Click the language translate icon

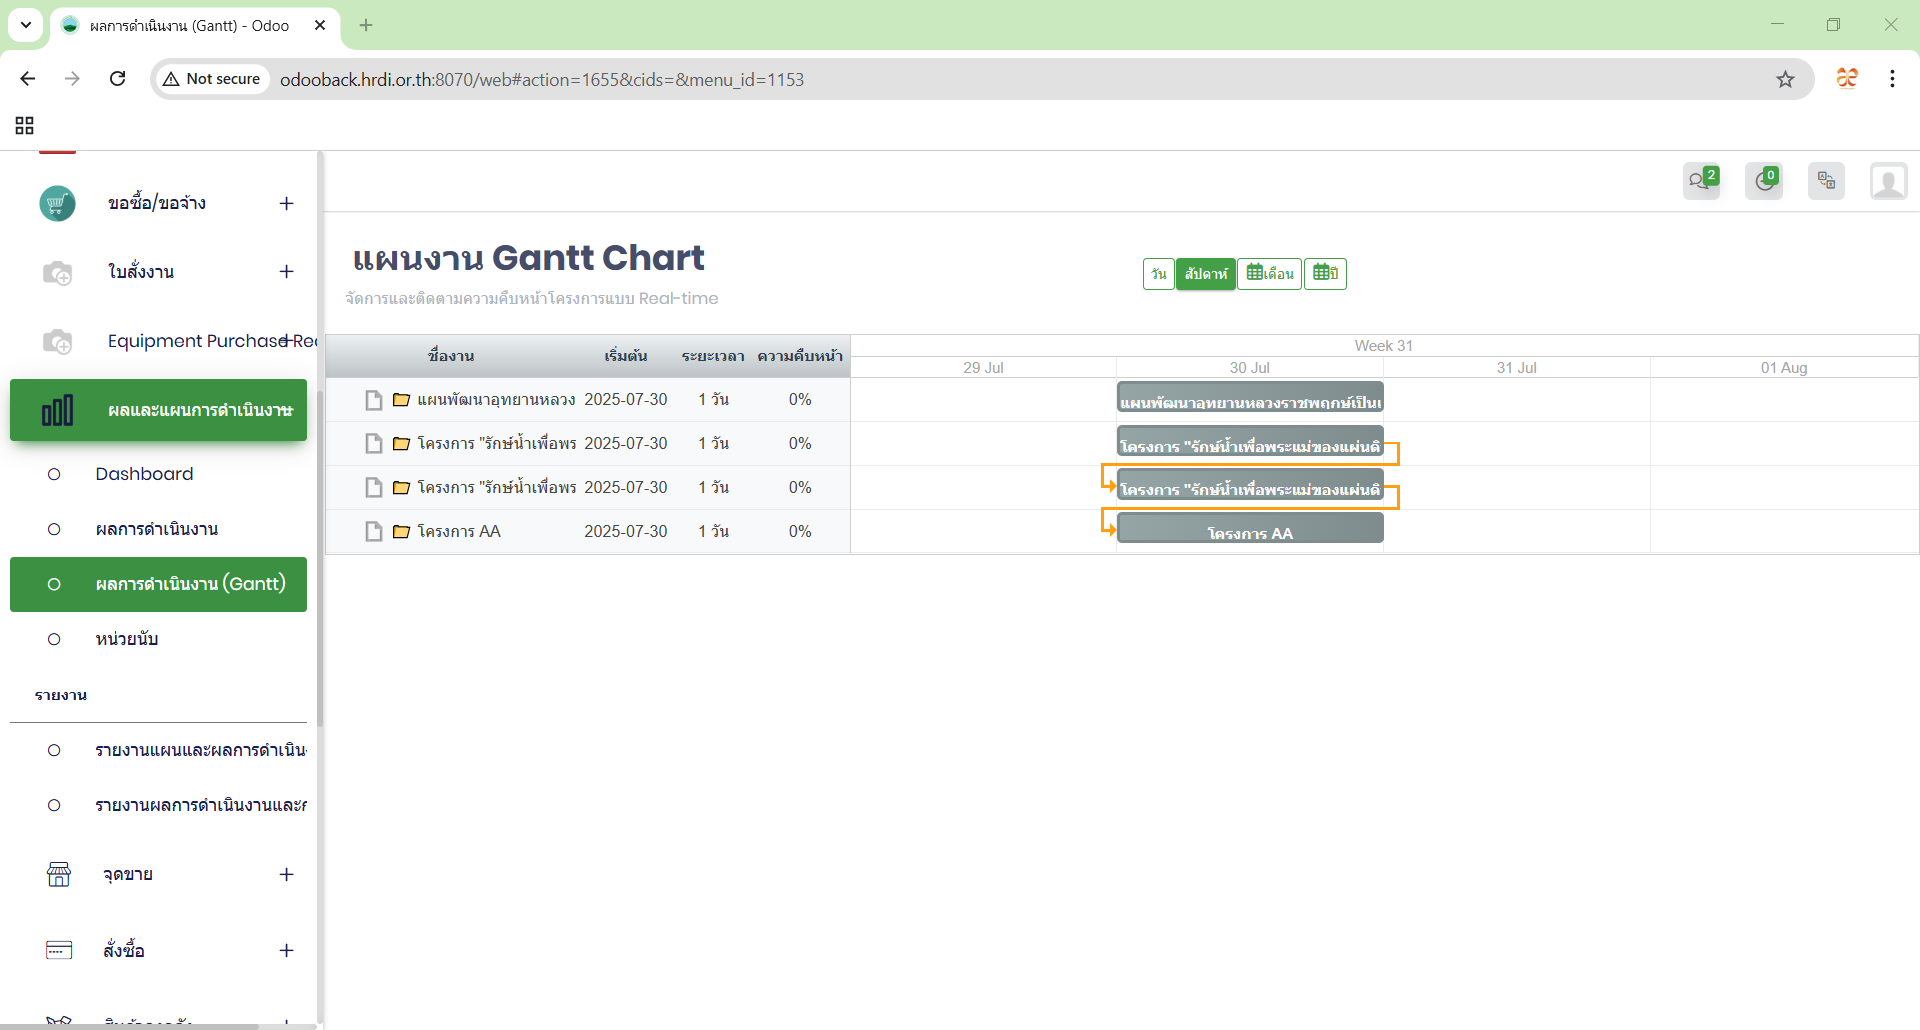(1826, 181)
